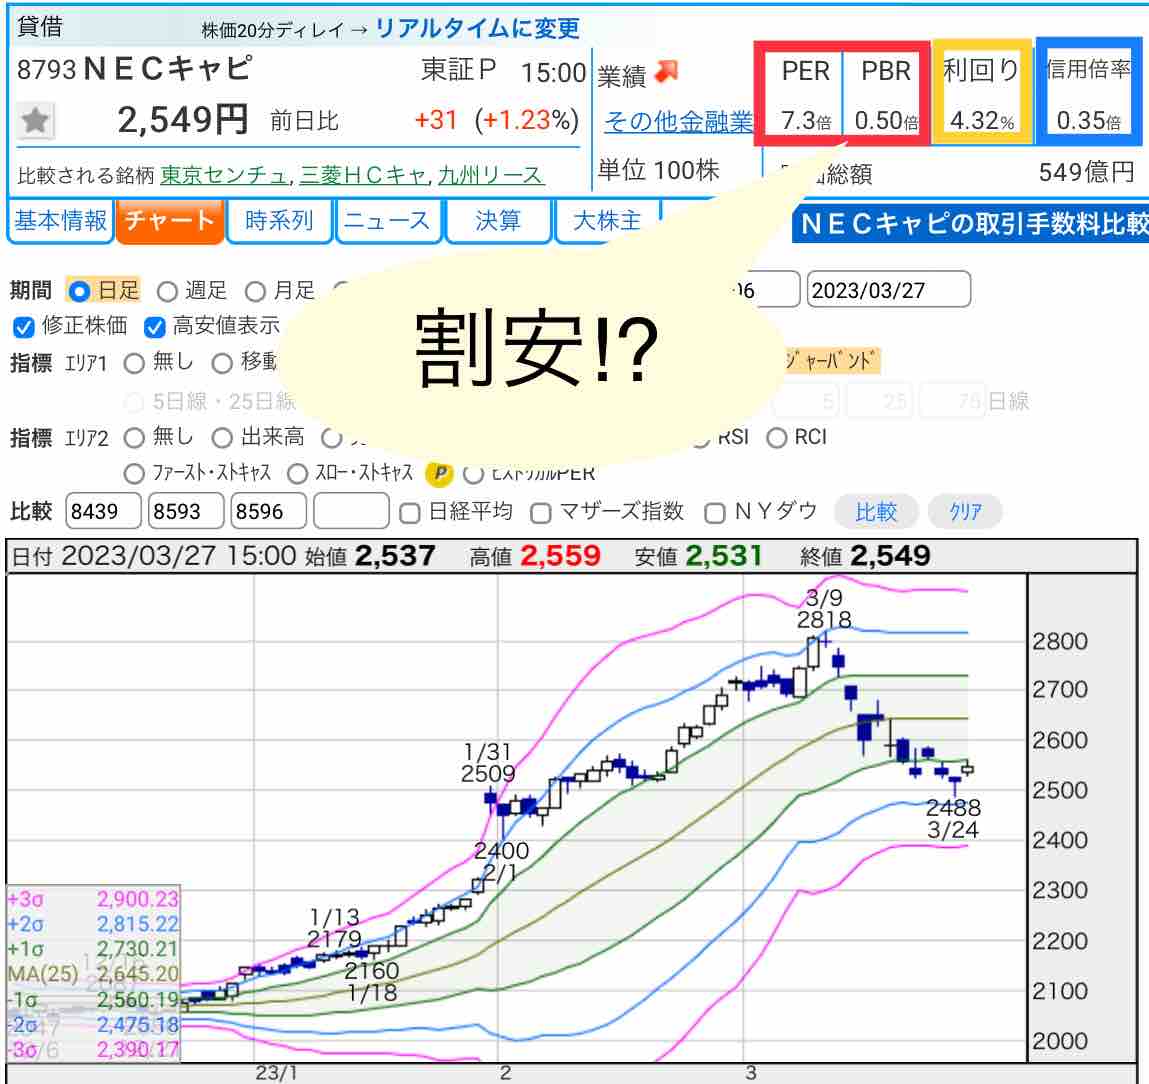Screen dimensions: 1149x1084
Task: Switch to 時系列 tab
Action: (278, 221)
